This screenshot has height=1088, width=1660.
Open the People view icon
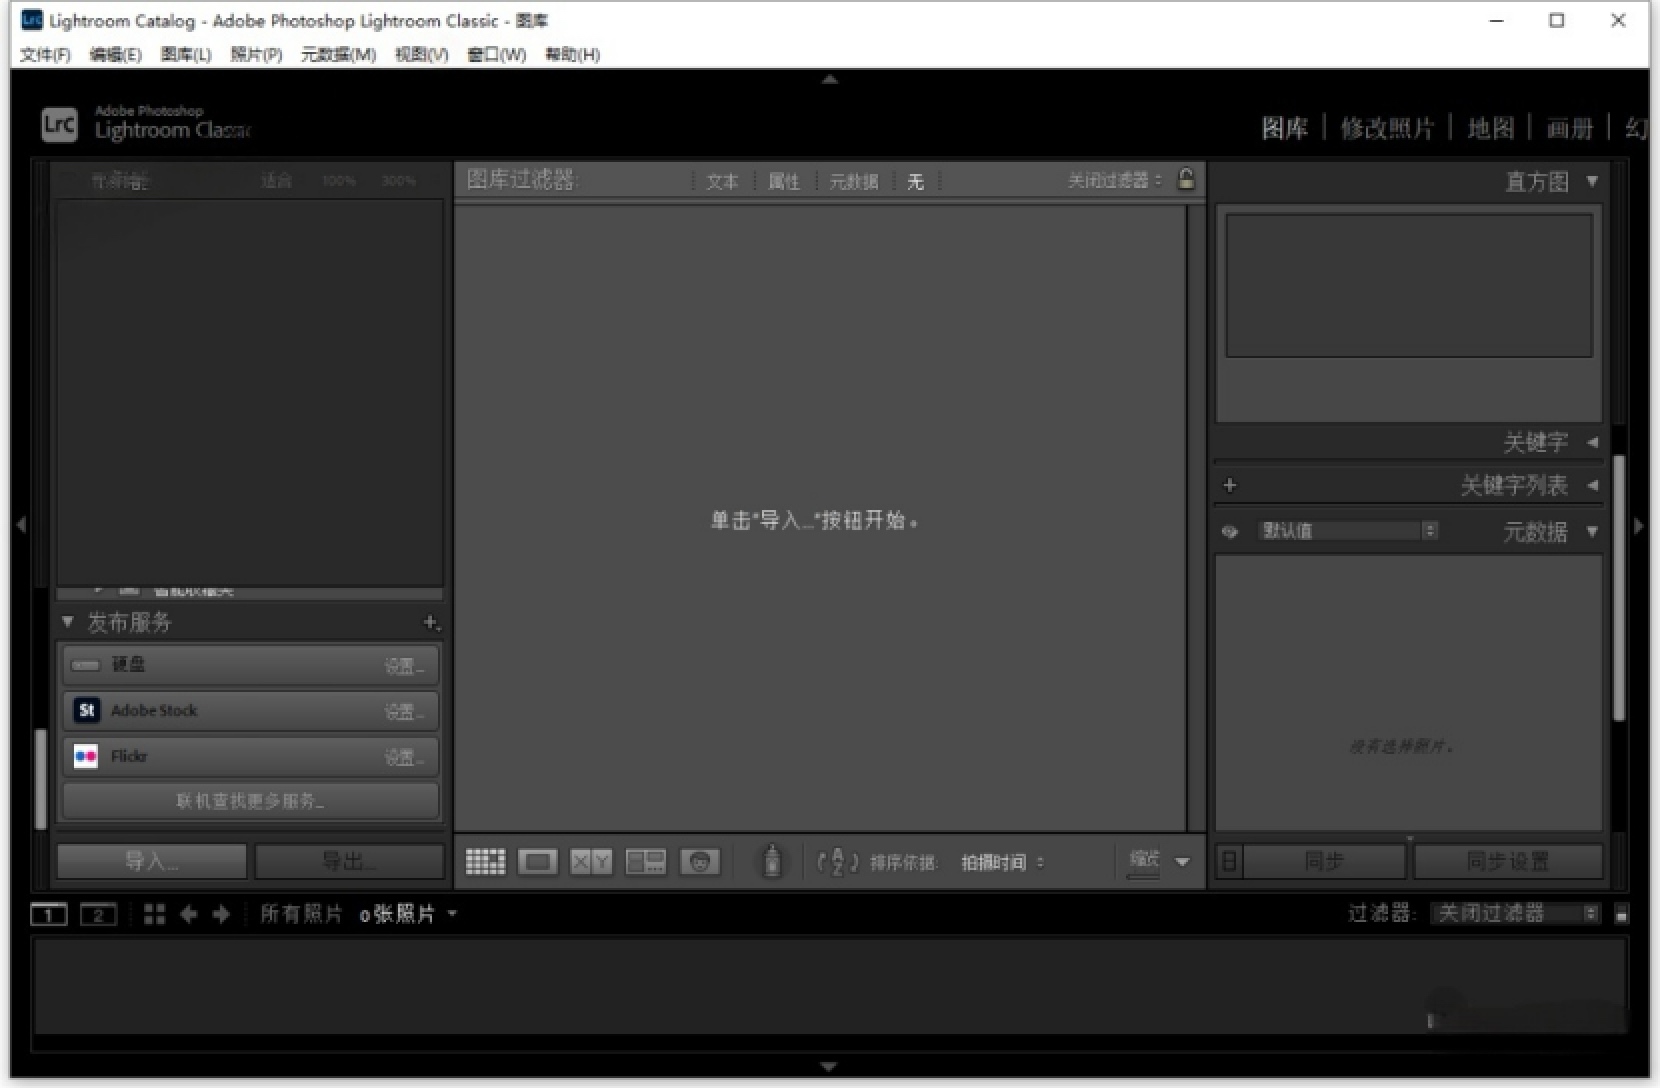point(700,861)
